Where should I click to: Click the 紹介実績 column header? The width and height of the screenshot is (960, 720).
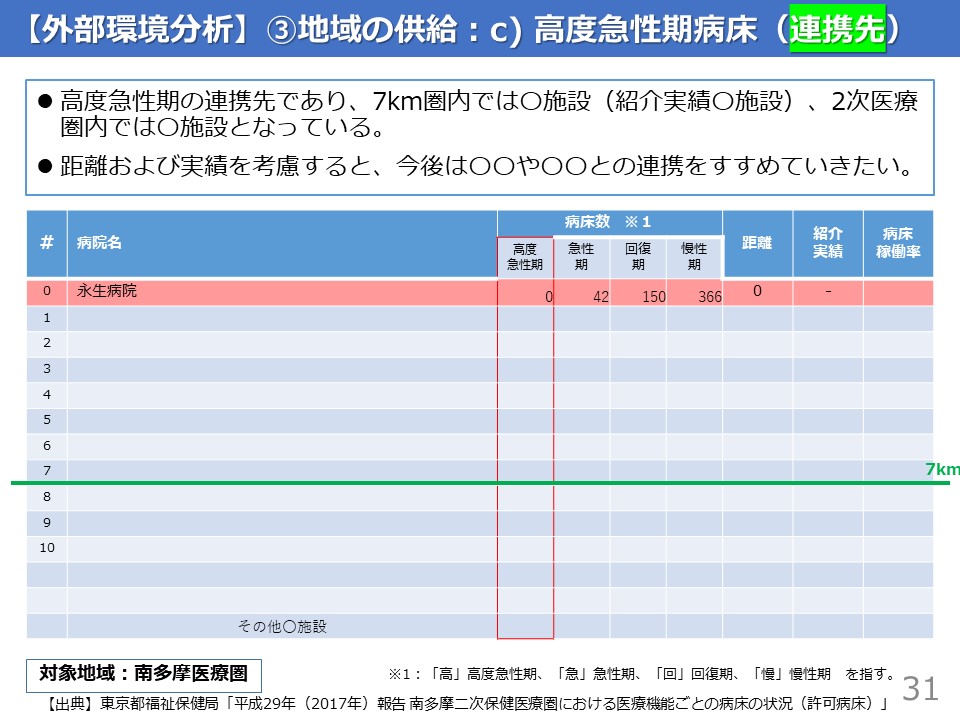[x=828, y=243]
